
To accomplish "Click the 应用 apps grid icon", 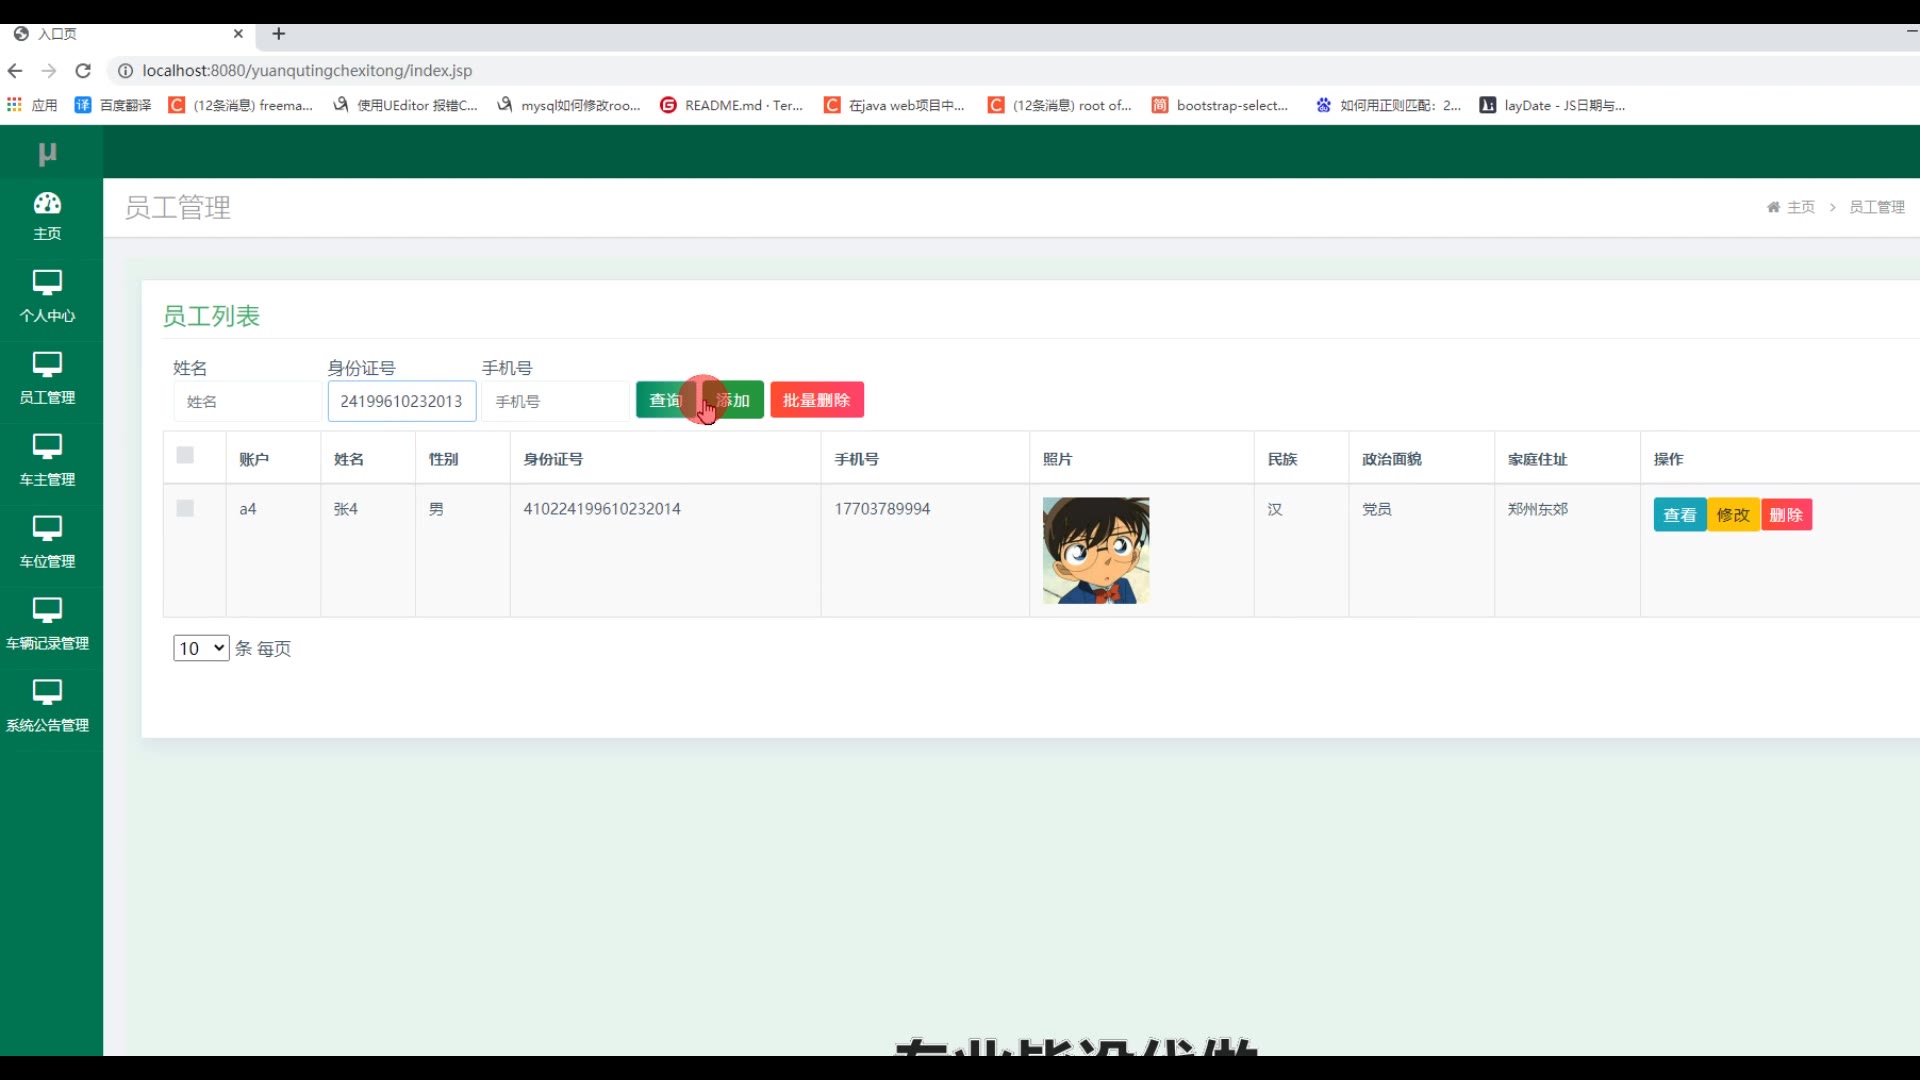I will [14, 105].
